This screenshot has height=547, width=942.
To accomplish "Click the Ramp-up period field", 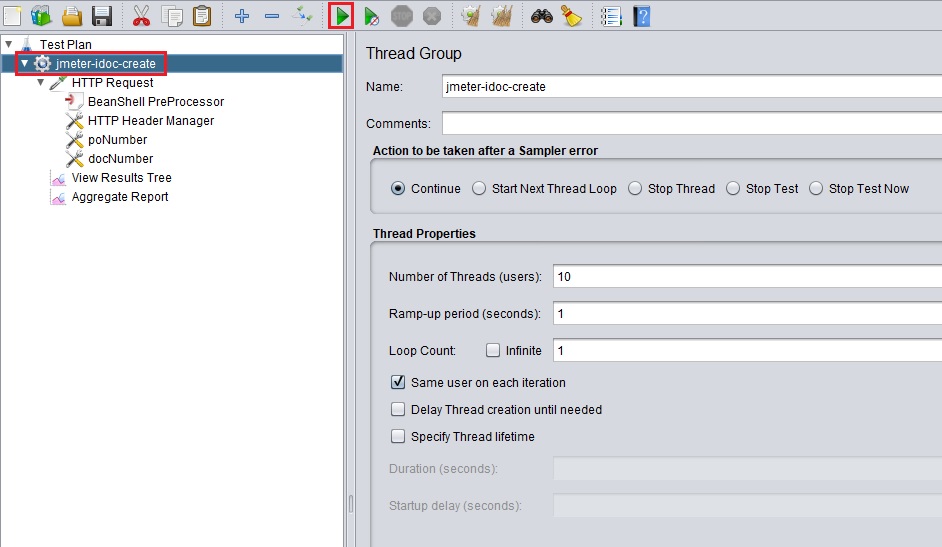I will (x=747, y=313).
